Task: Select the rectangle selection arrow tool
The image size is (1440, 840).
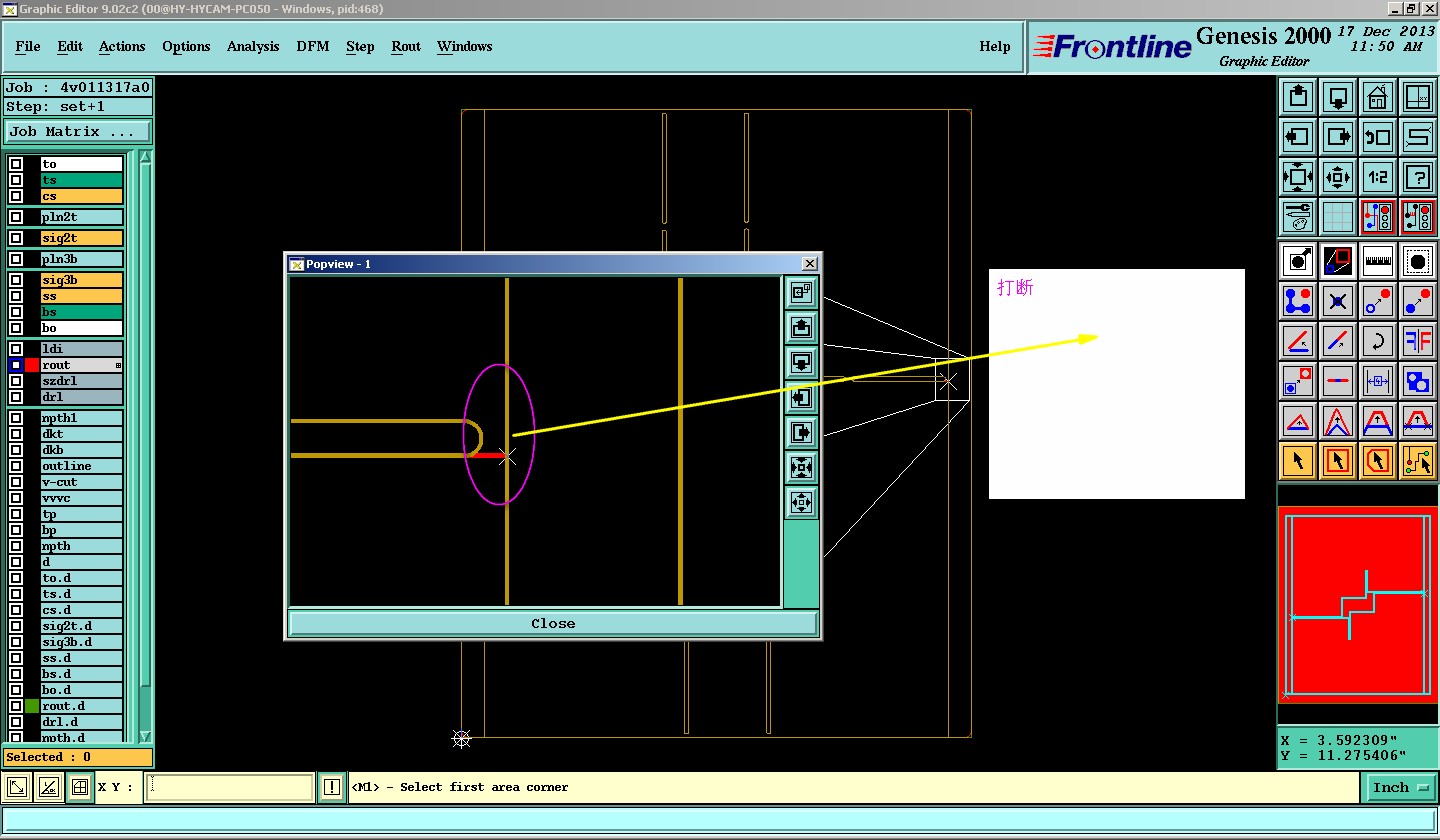Action: click(1338, 460)
